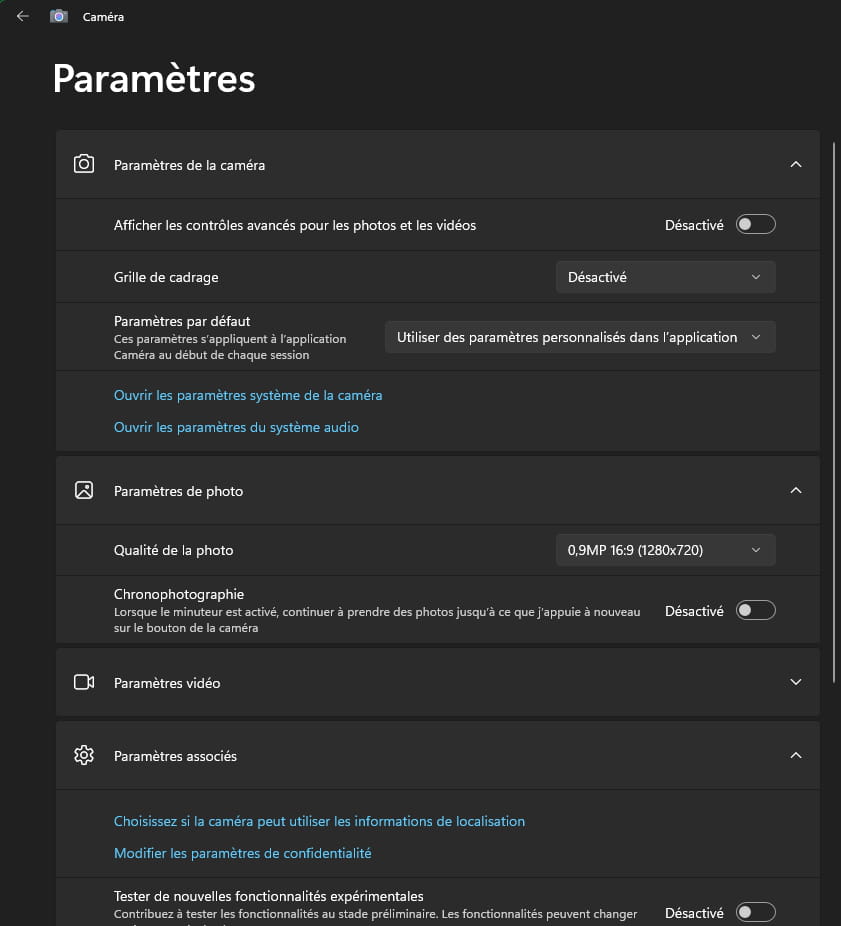Open the audio system settings link
The image size is (841, 926).
(236, 427)
